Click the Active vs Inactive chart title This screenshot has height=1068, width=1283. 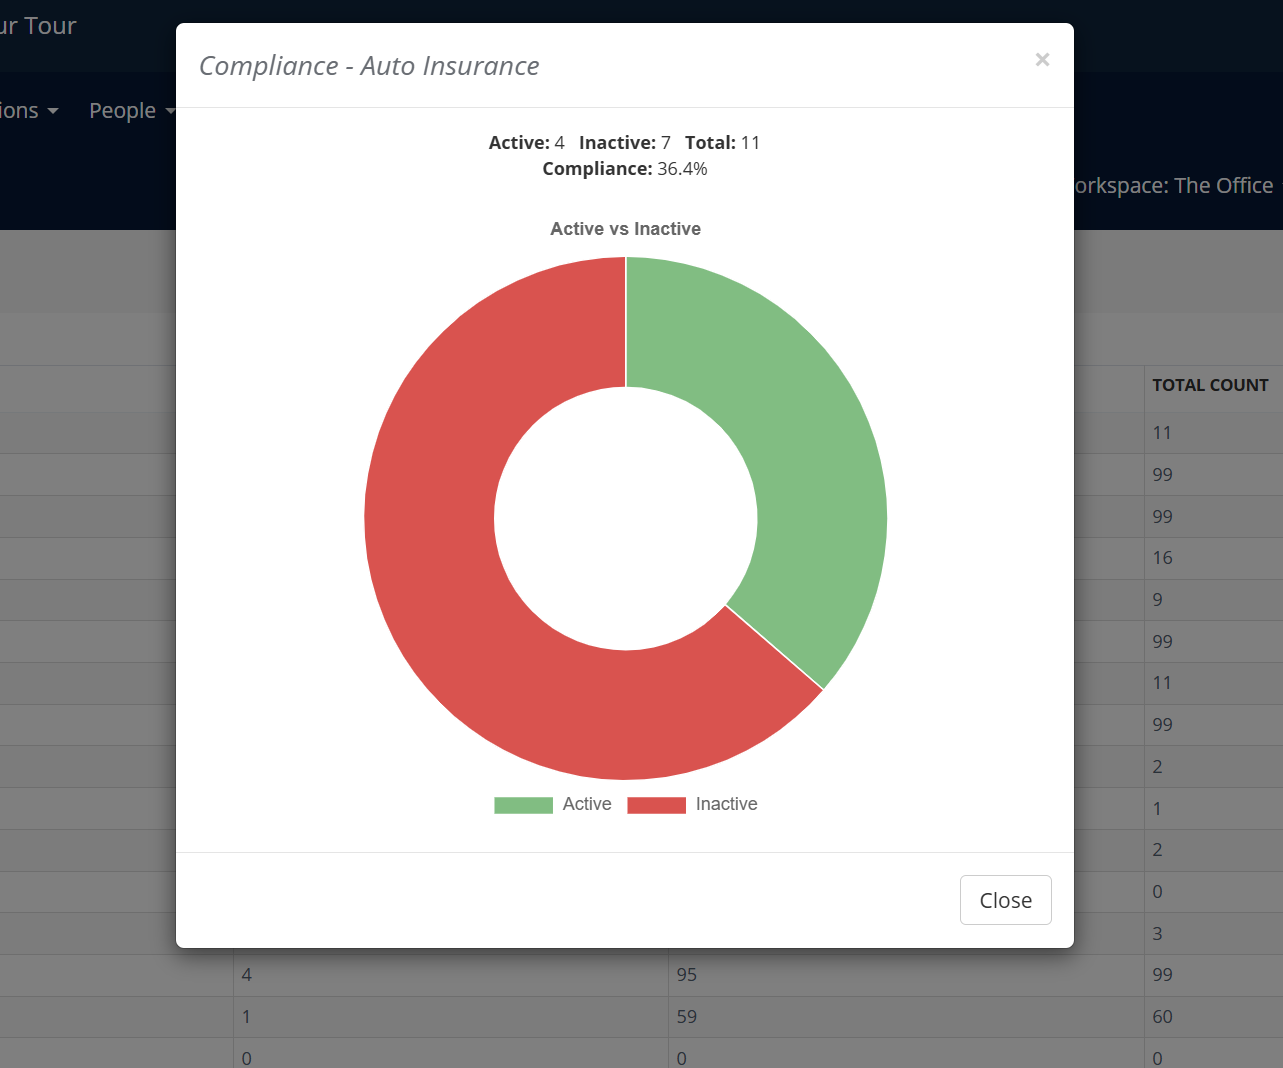(625, 229)
